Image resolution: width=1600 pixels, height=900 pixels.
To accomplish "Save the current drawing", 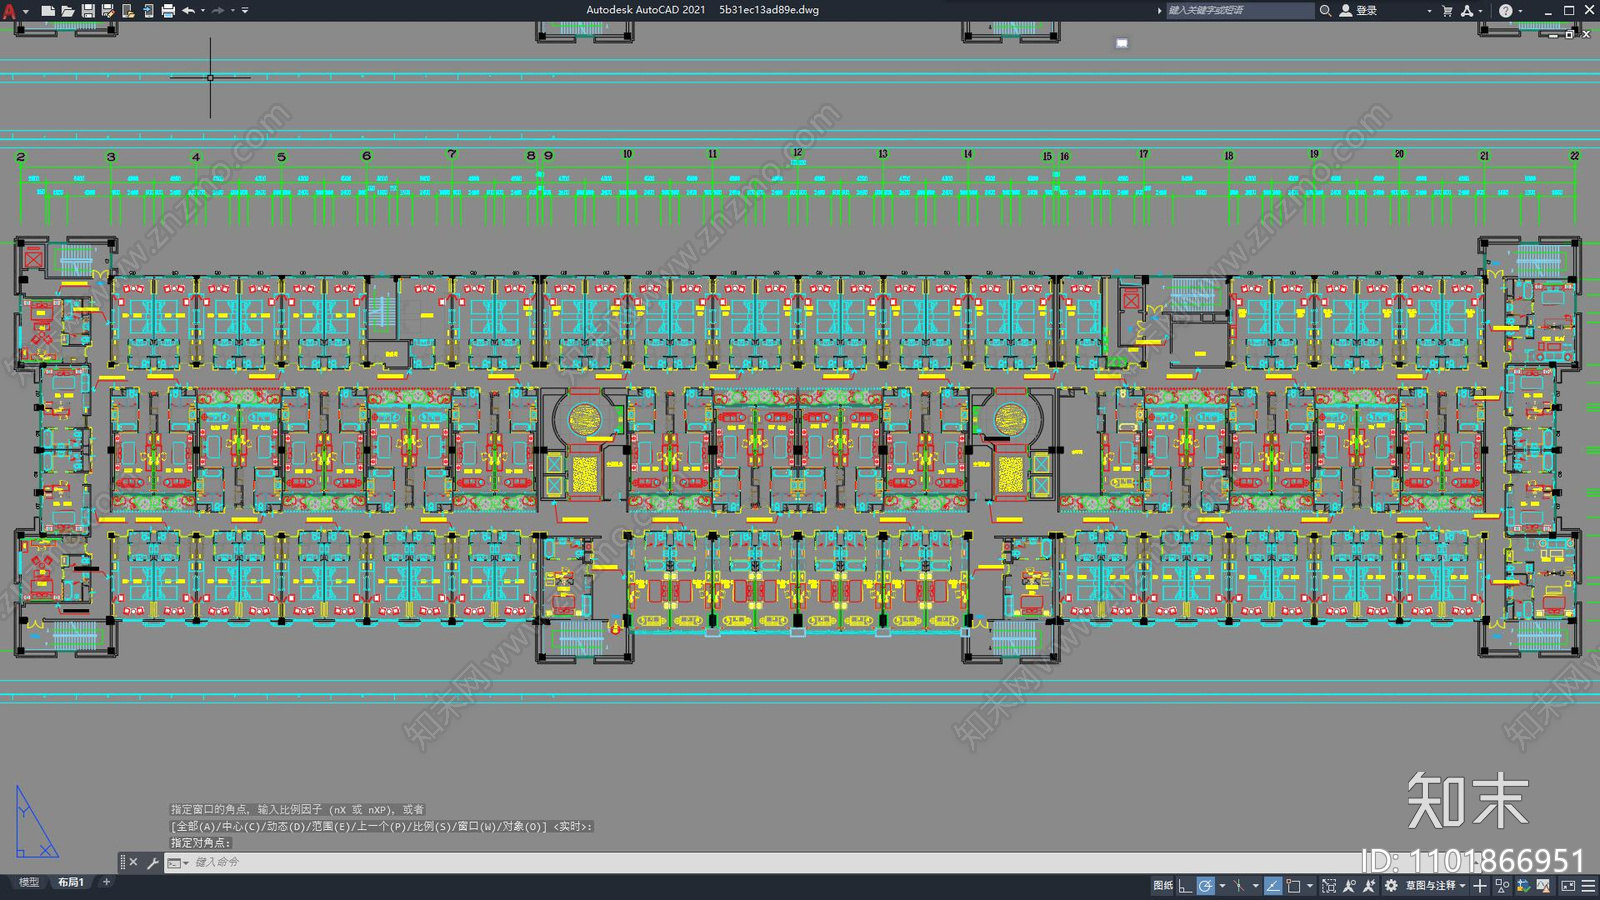I will 88,10.
